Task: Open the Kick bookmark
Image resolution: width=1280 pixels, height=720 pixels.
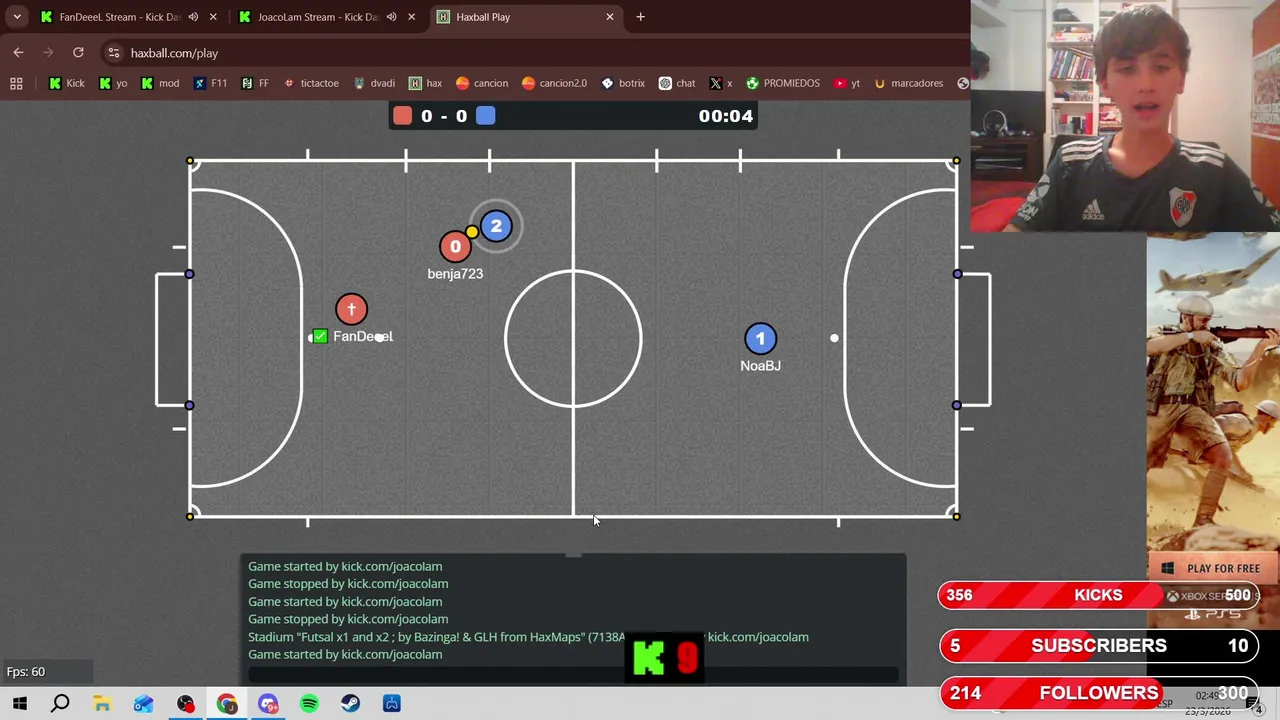Action: [x=65, y=83]
